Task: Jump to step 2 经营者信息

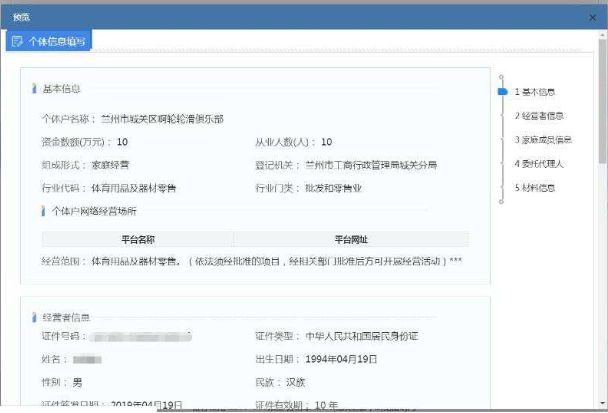Action: 539,116
